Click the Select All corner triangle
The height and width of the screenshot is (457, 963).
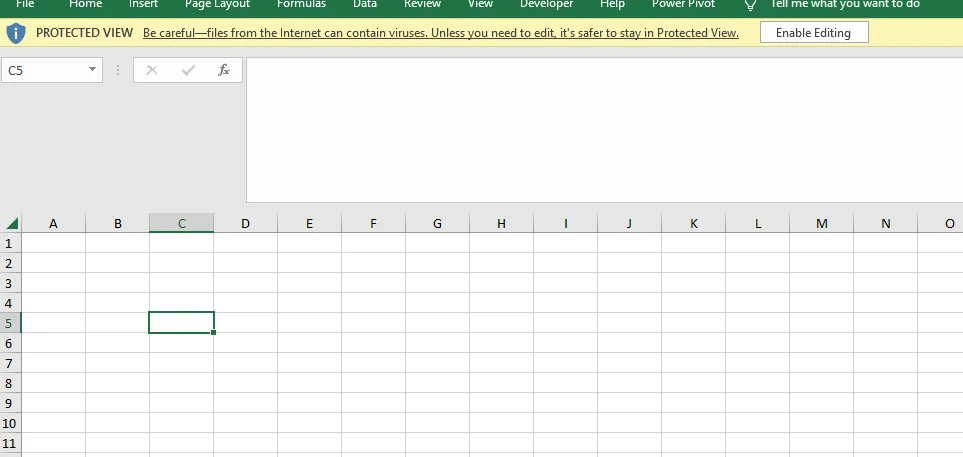point(12,223)
